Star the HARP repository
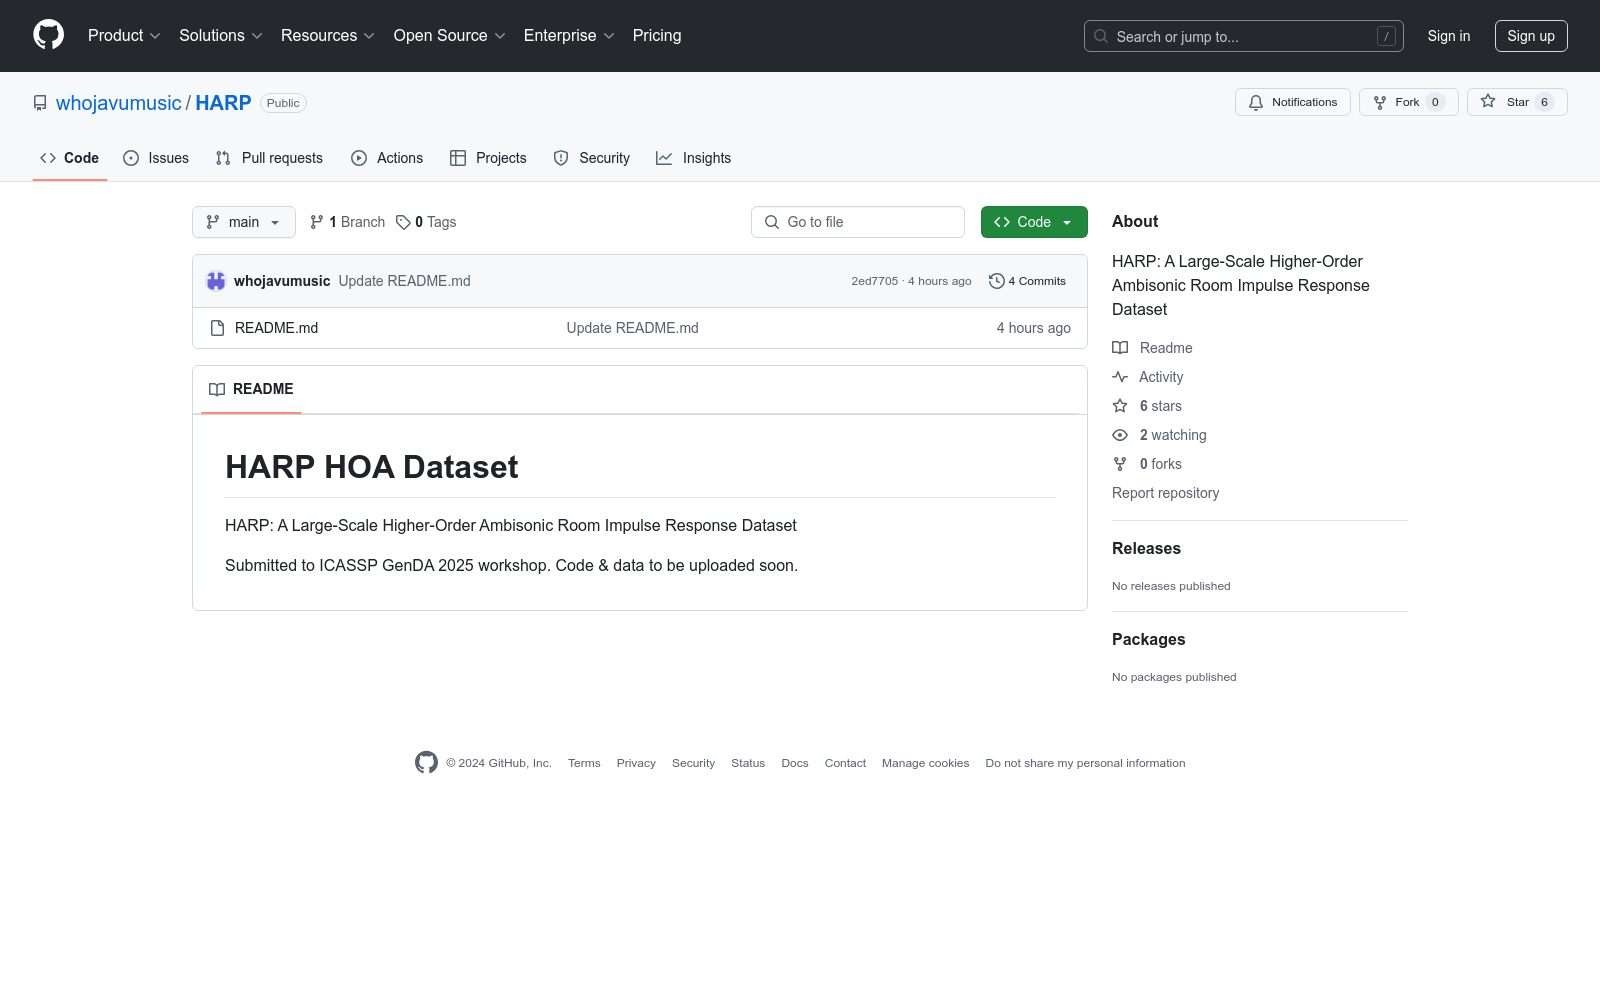Screen dimensions: 1600x1000 tap(1517, 102)
